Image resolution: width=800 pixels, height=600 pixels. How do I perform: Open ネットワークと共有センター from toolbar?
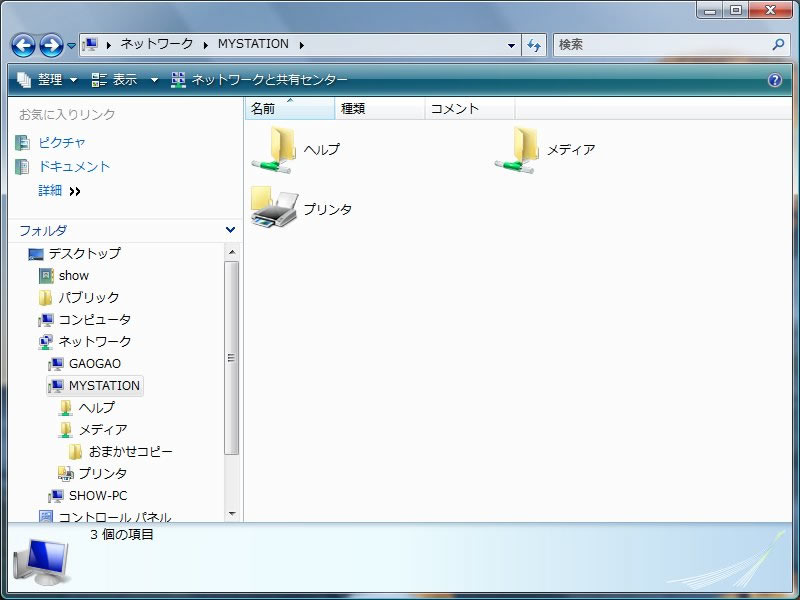(x=260, y=80)
